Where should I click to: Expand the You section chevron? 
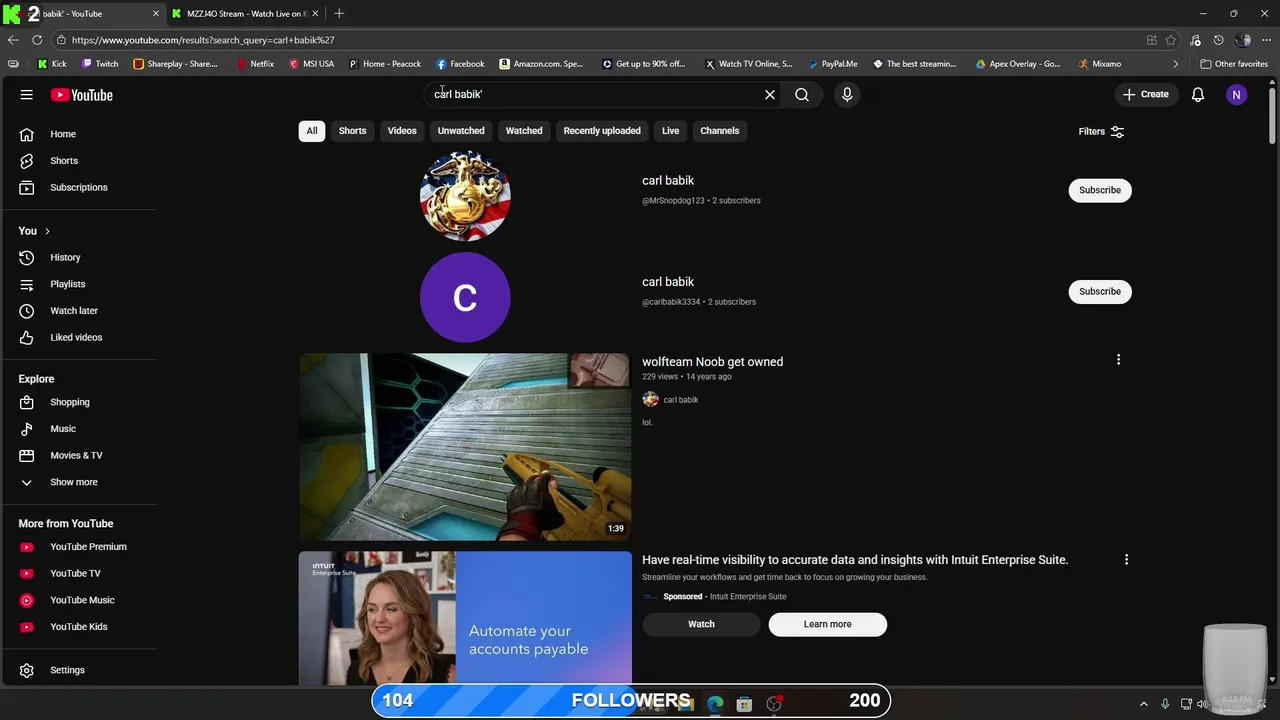pos(47,231)
